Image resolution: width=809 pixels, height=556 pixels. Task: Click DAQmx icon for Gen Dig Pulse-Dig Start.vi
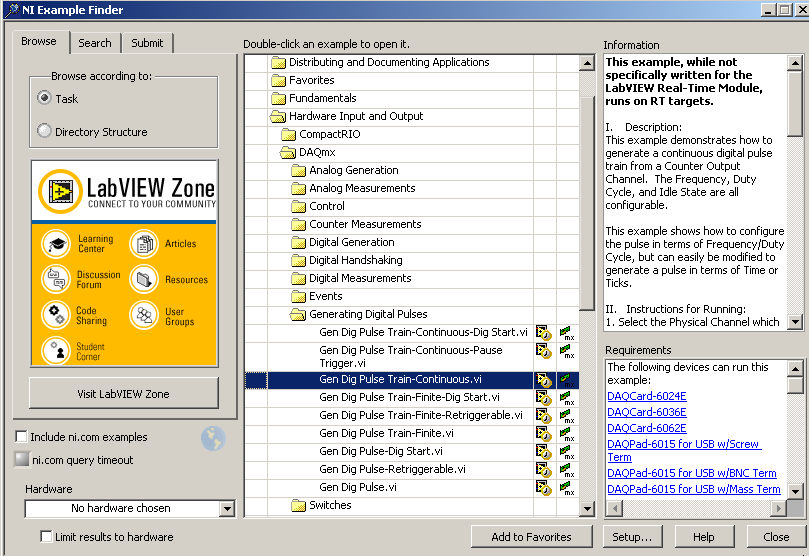pyautogui.click(x=567, y=452)
